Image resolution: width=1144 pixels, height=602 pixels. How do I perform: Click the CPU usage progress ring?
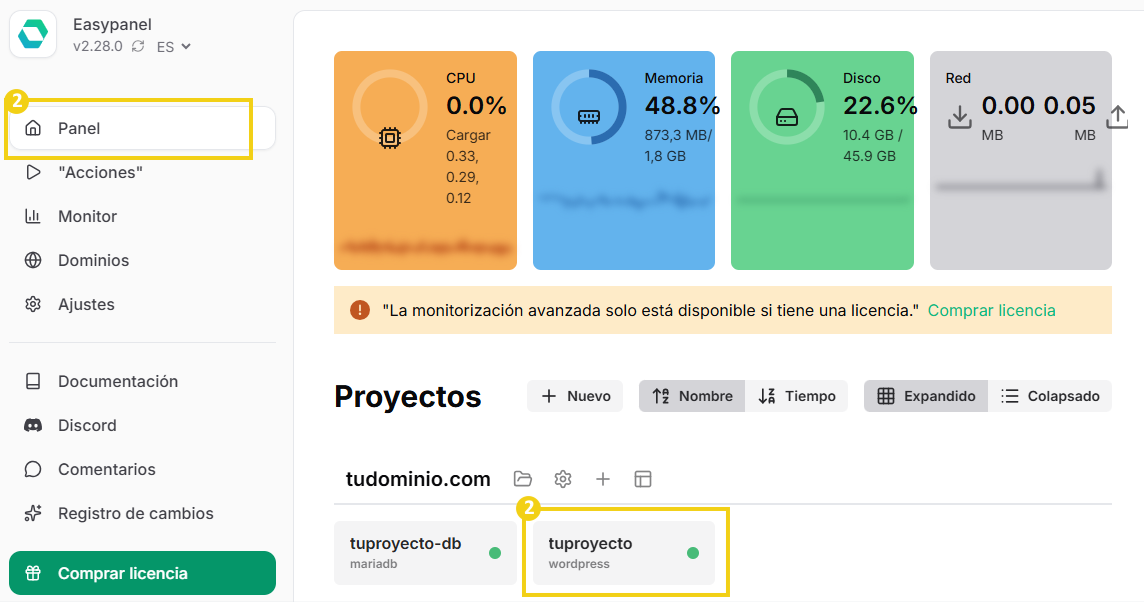click(389, 104)
